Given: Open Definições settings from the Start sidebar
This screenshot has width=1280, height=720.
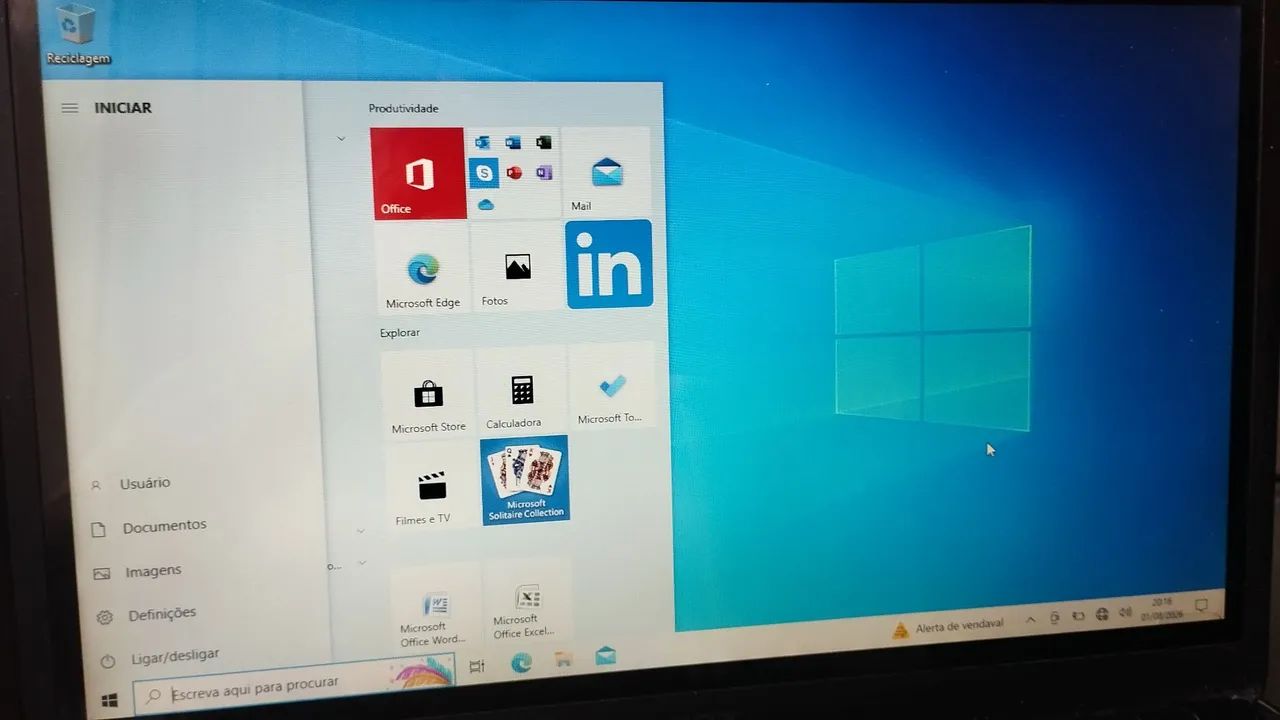Looking at the screenshot, I should click(x=146, y=615).
